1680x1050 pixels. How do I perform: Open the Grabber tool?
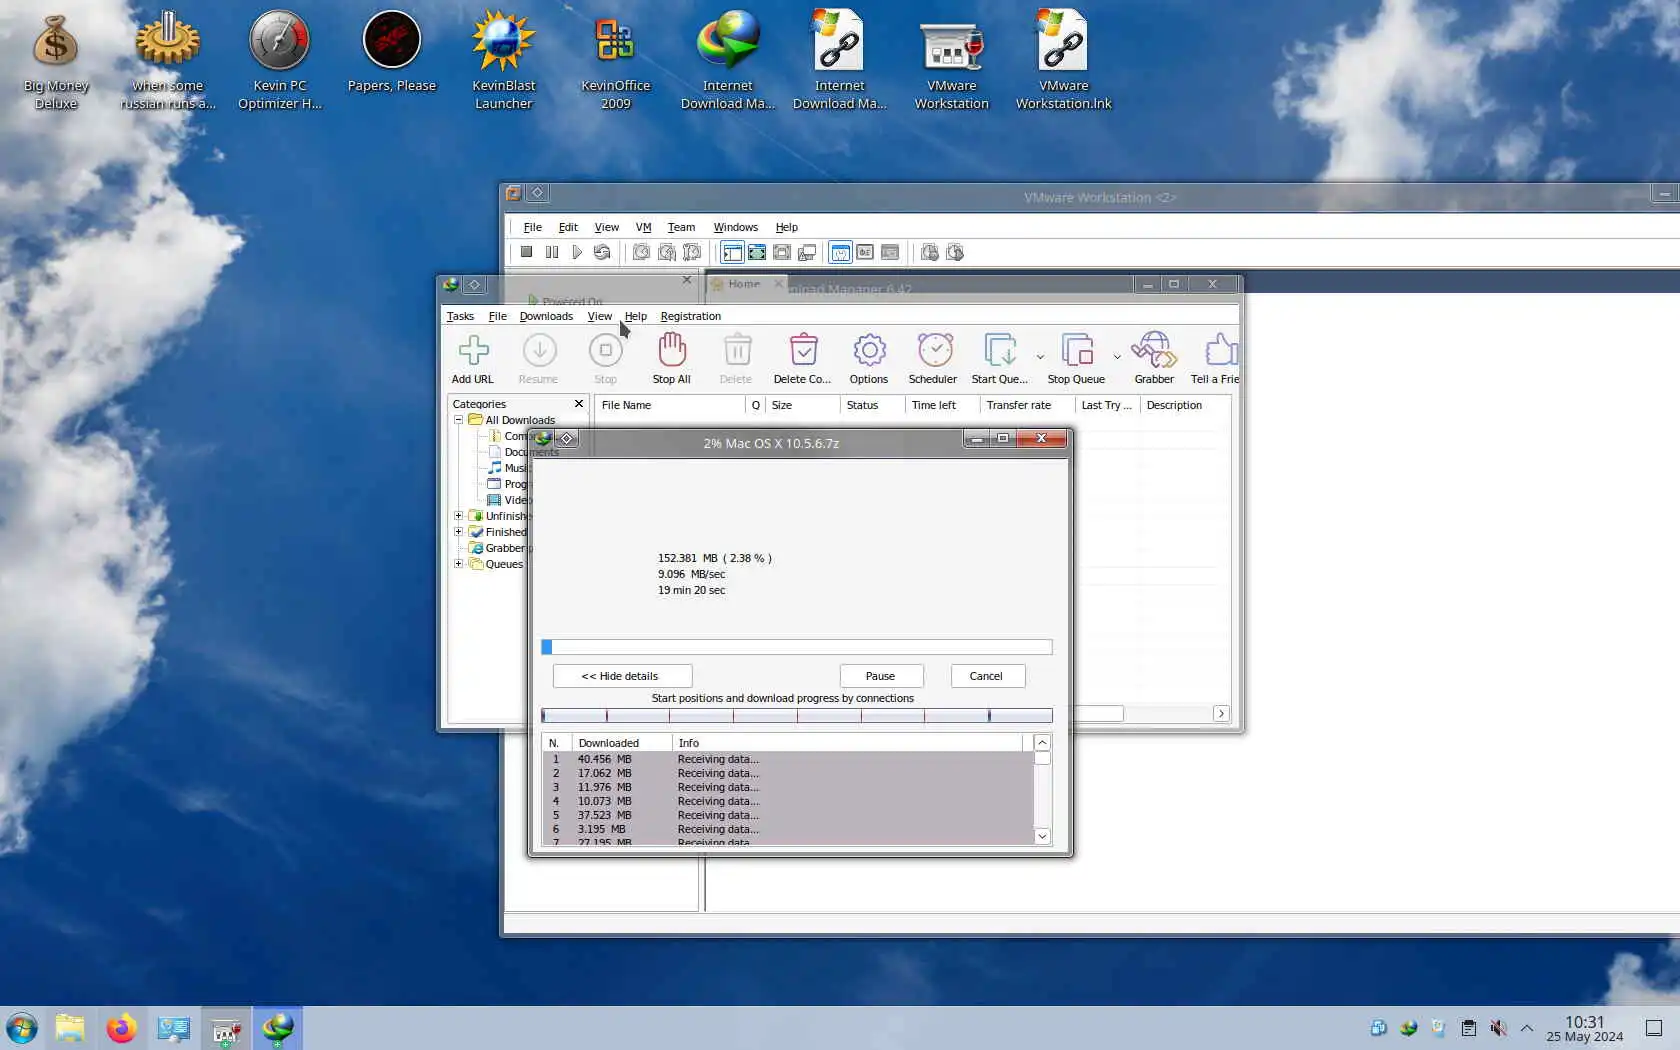1154,359
